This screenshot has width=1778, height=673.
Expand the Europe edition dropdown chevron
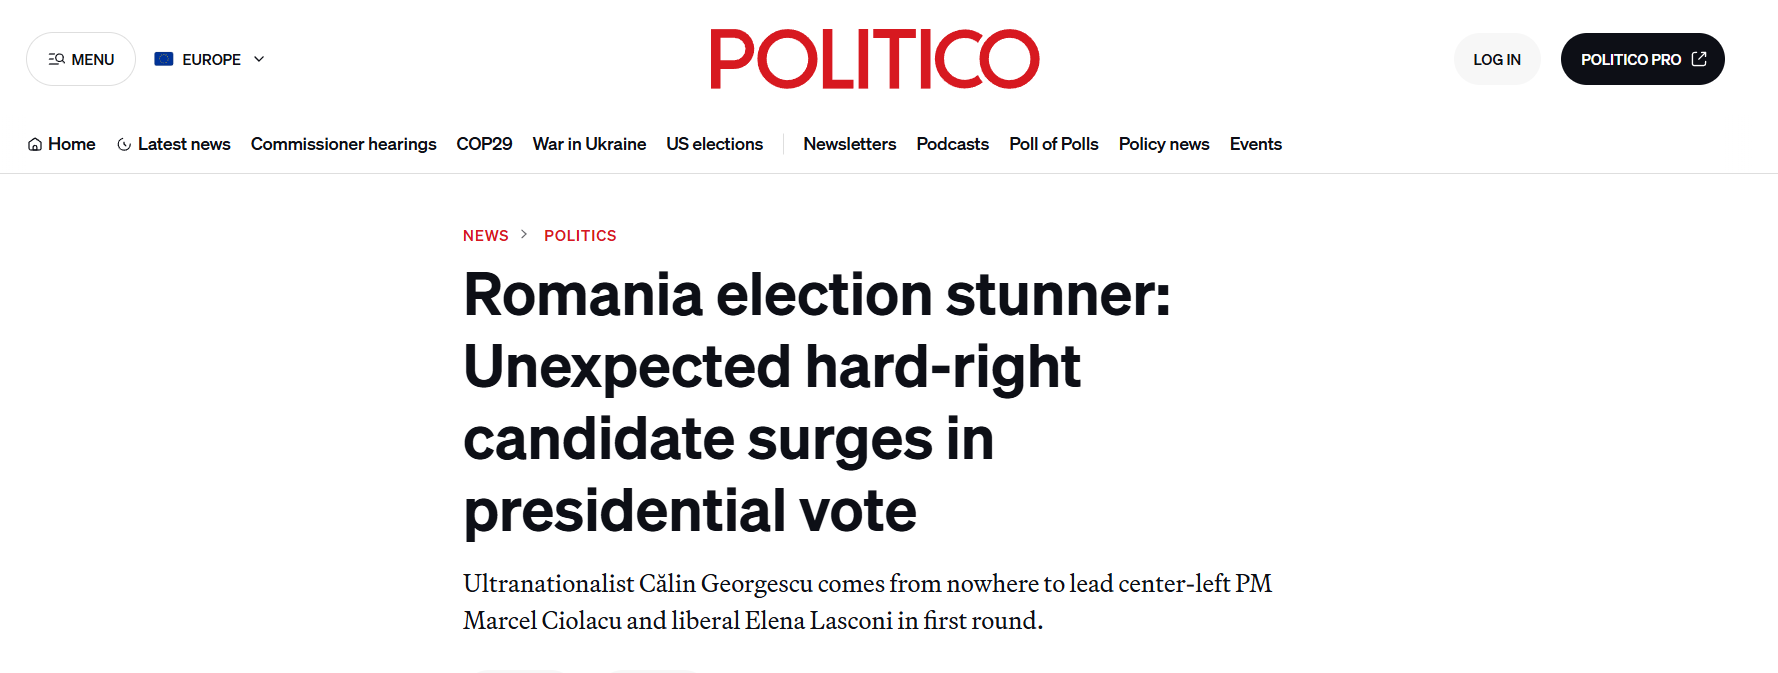(259, 59)
